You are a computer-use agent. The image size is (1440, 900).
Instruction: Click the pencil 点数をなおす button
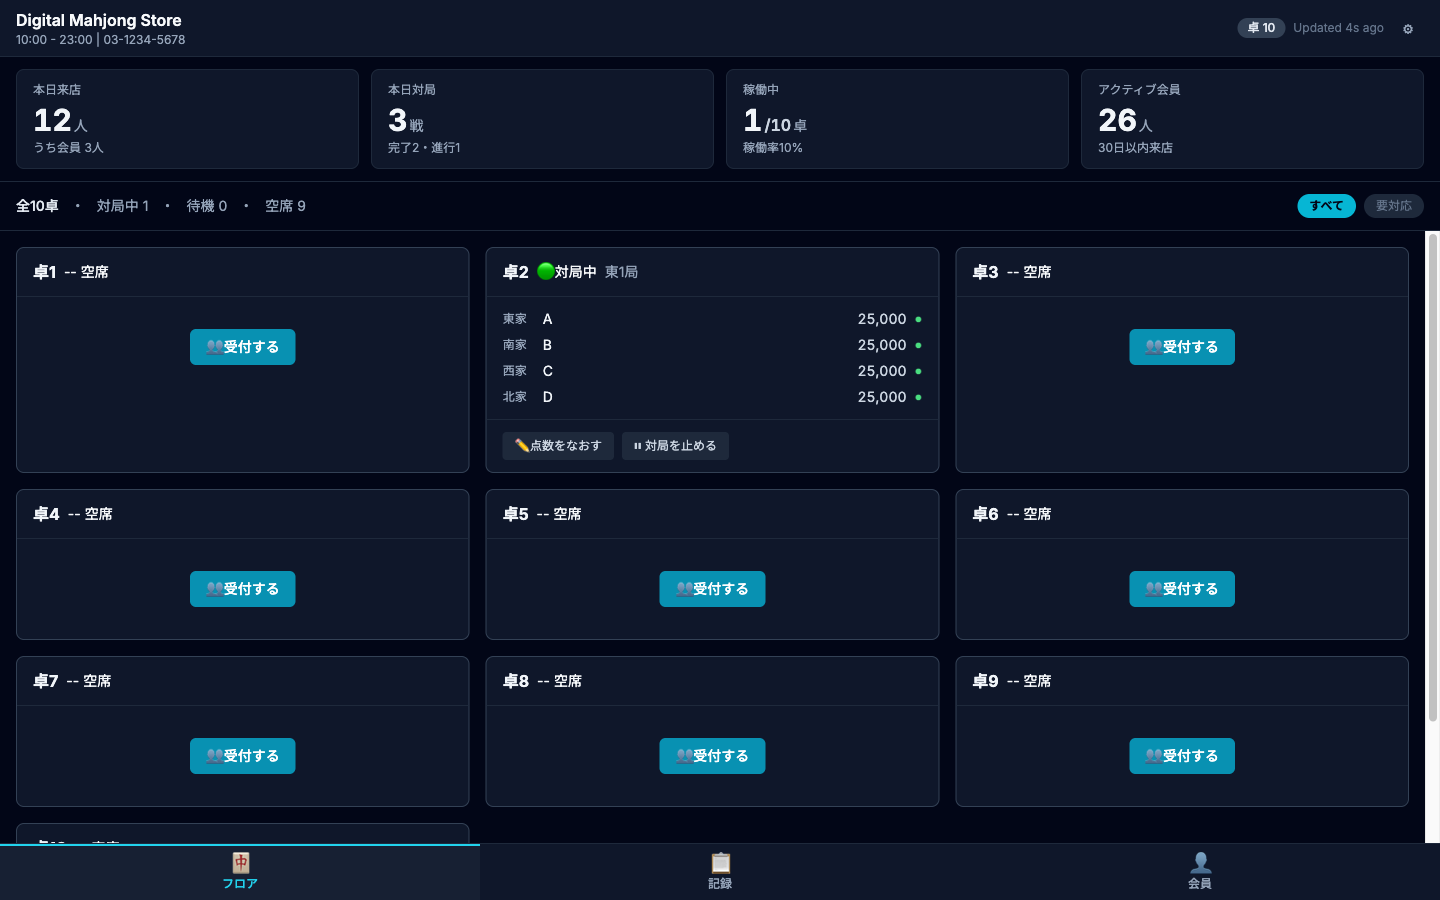tap(558, 446)
